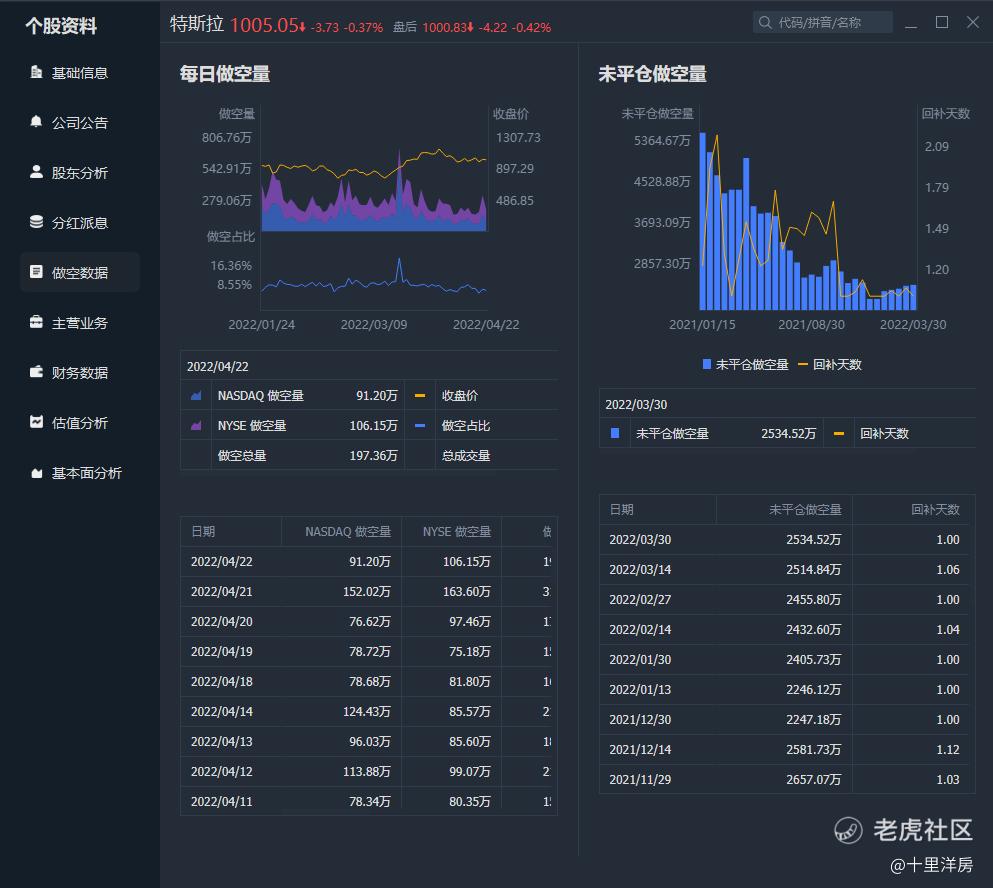This screenshot has height=888, width=993.
Task: Click the 2022/04/13 date cell
Action: (x=222, y=742)
